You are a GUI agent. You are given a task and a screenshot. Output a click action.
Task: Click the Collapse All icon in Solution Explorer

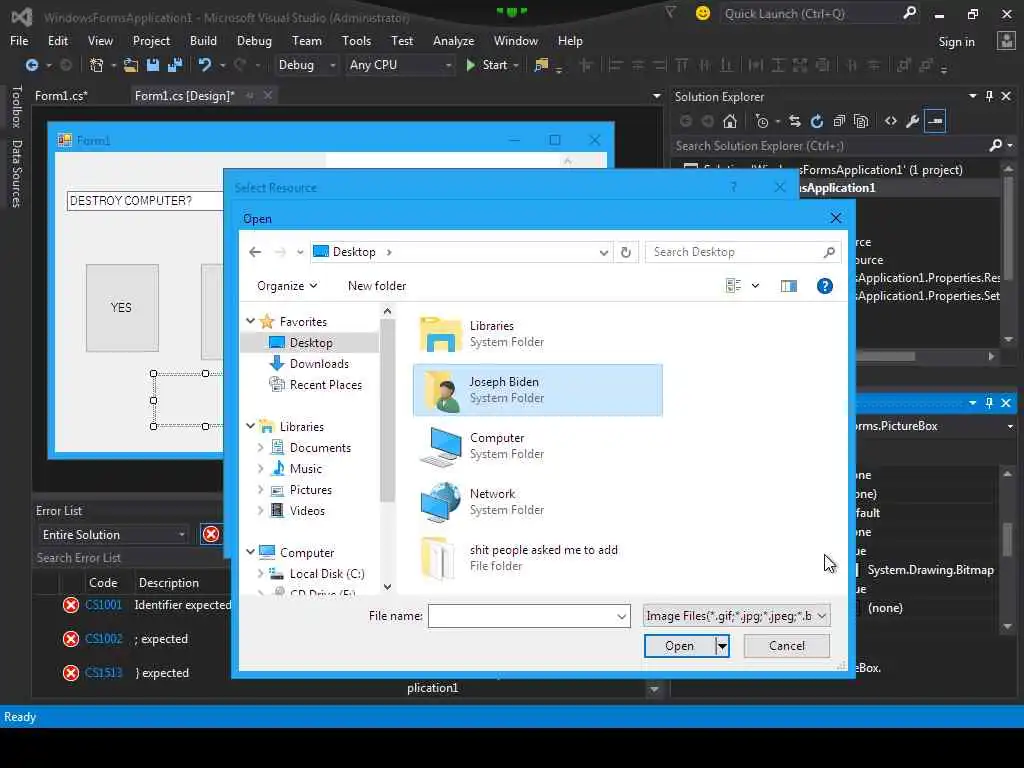[839, 121]
